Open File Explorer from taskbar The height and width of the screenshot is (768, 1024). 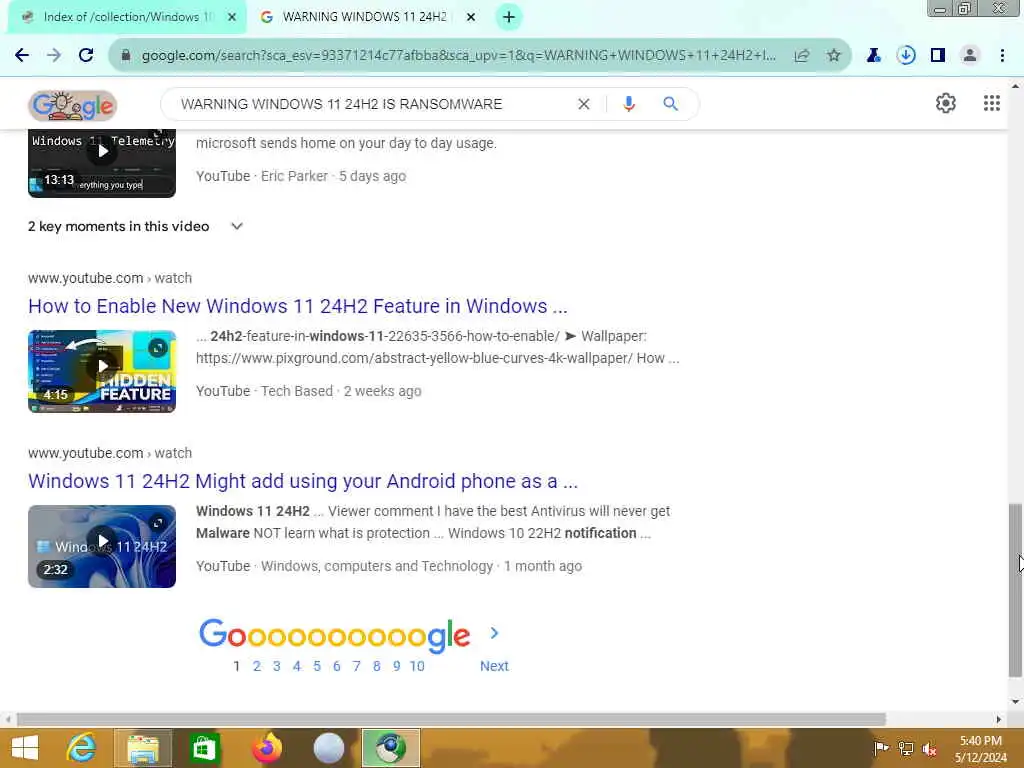(143, 748)
